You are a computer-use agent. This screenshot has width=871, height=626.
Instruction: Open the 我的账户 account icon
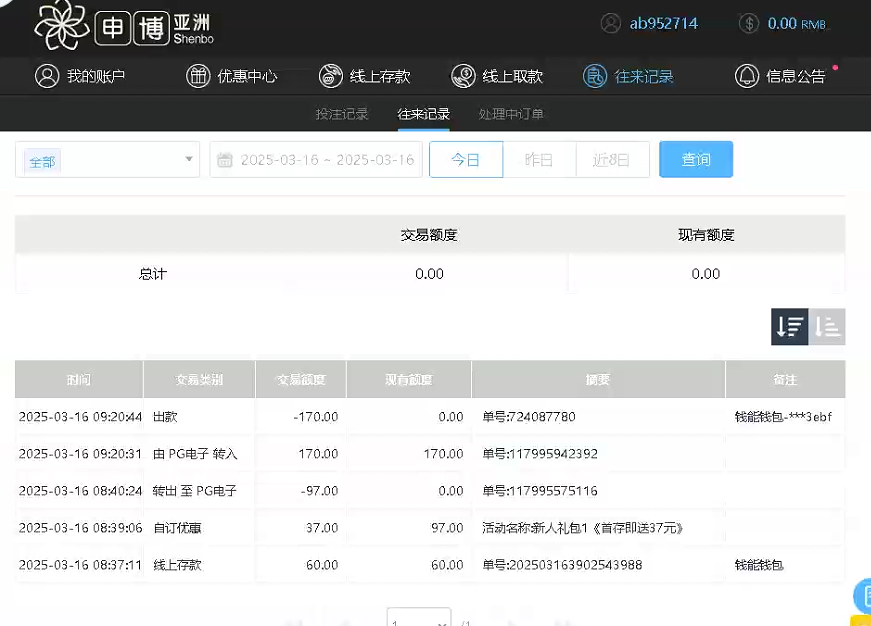click(46, 75)
